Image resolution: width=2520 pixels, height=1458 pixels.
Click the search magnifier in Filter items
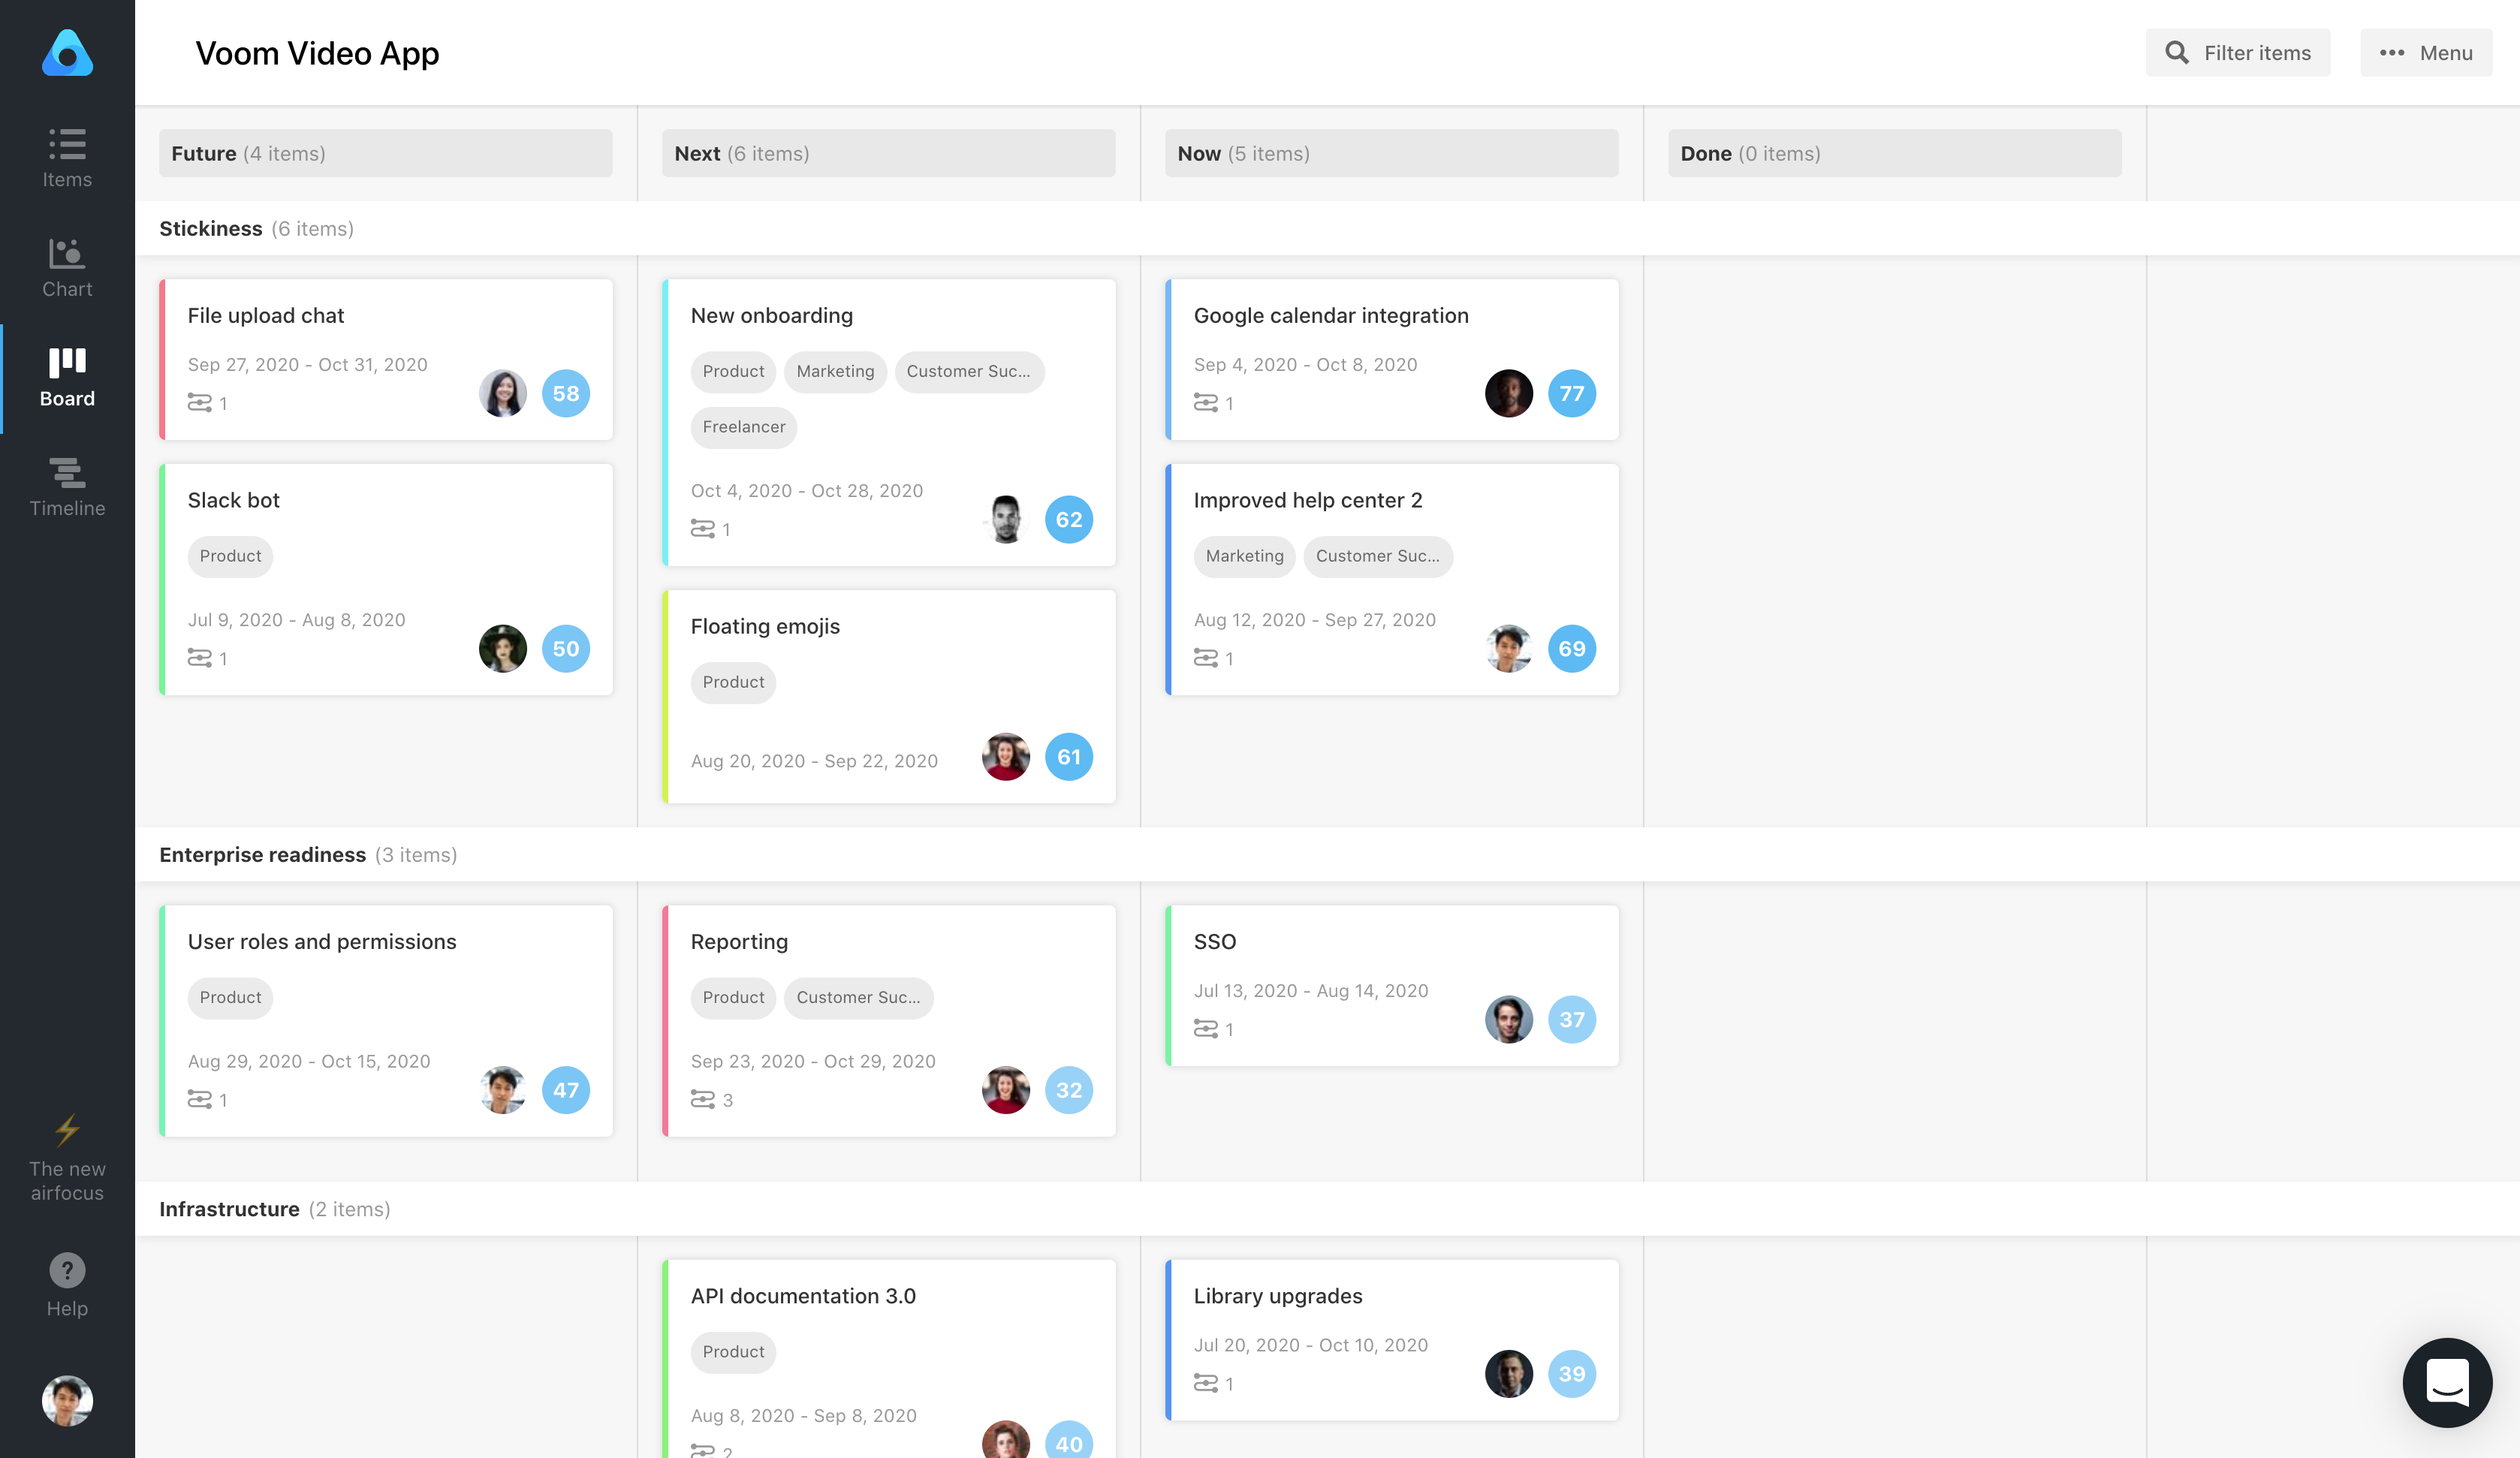2177,52
